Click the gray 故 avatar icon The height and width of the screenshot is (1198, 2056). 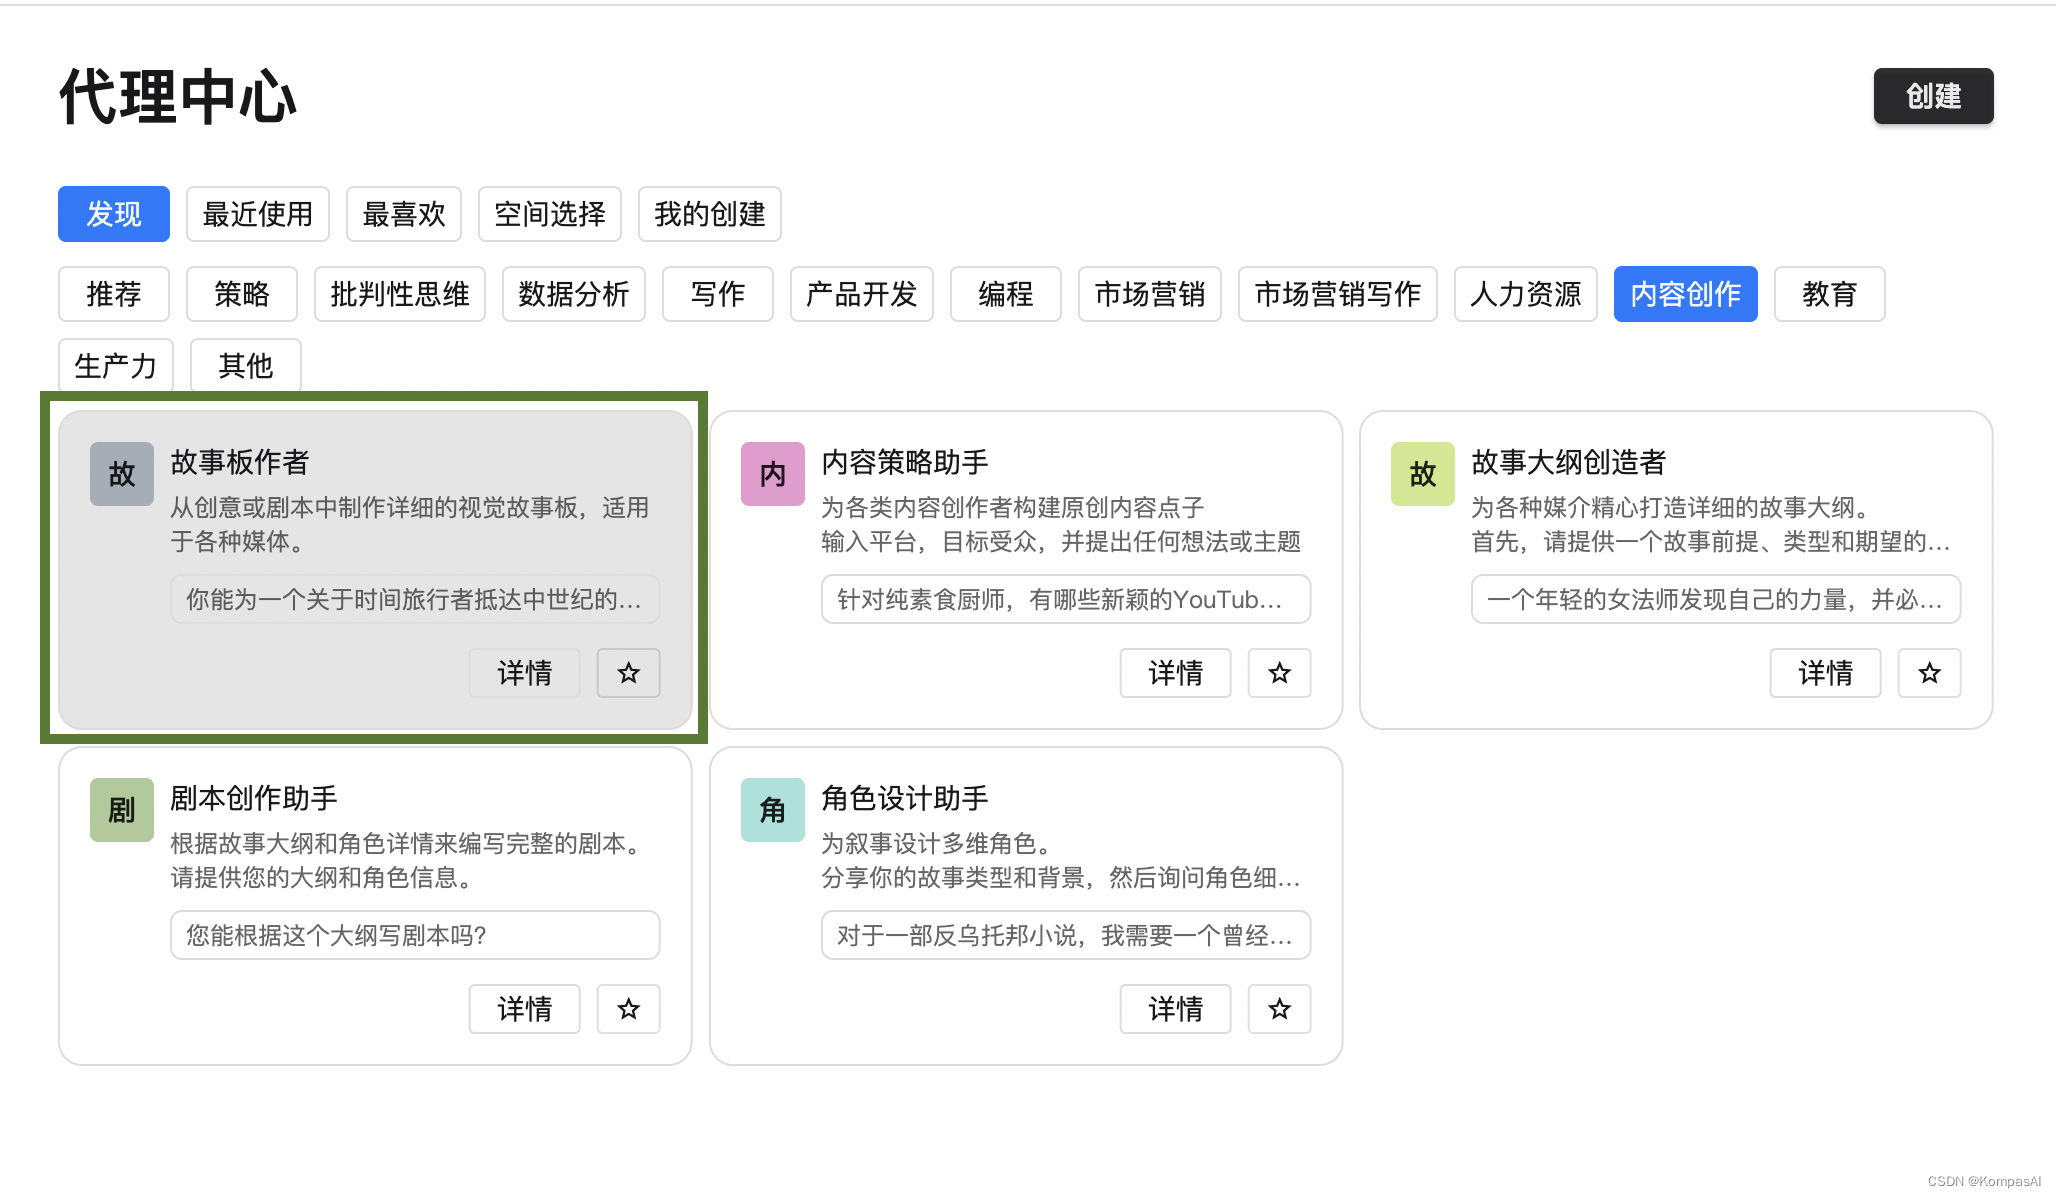pyautogui.click(x=122, y=474)
